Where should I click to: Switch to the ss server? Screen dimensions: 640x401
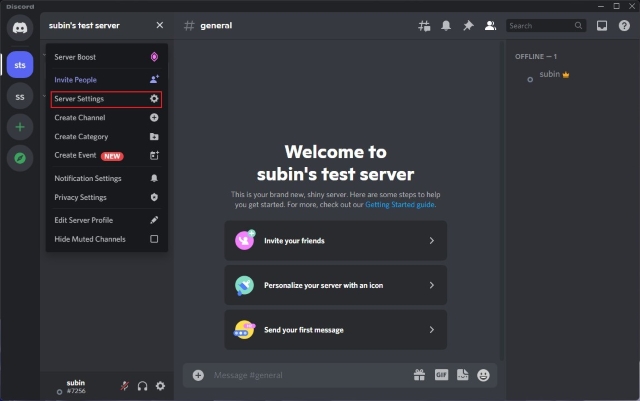tap(20, 96)
